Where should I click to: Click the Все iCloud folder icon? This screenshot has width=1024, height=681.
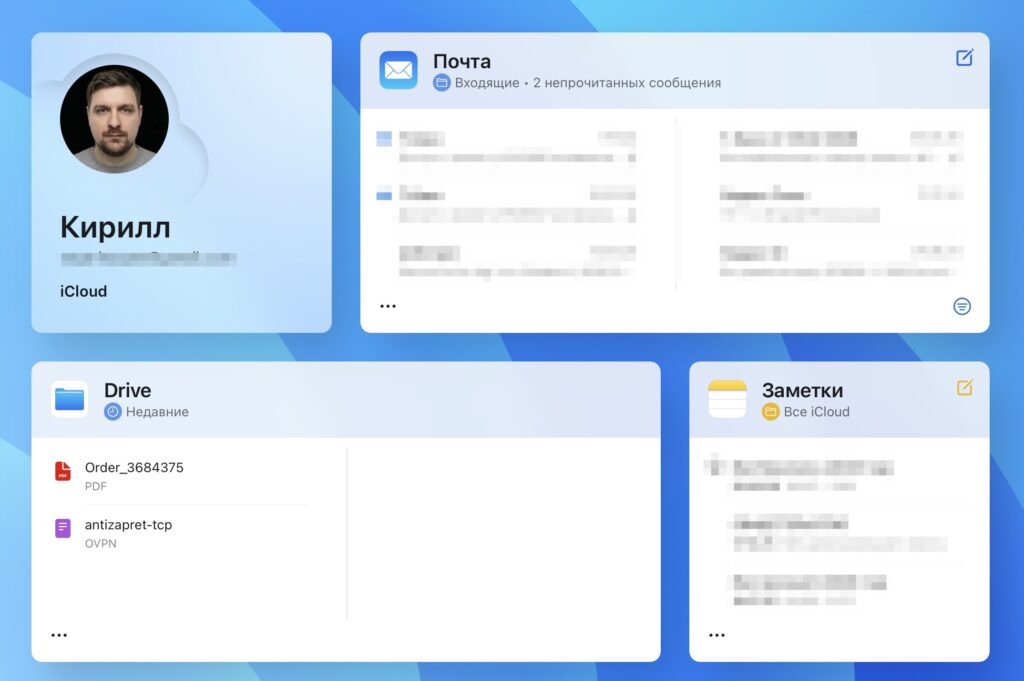[771, 412]
